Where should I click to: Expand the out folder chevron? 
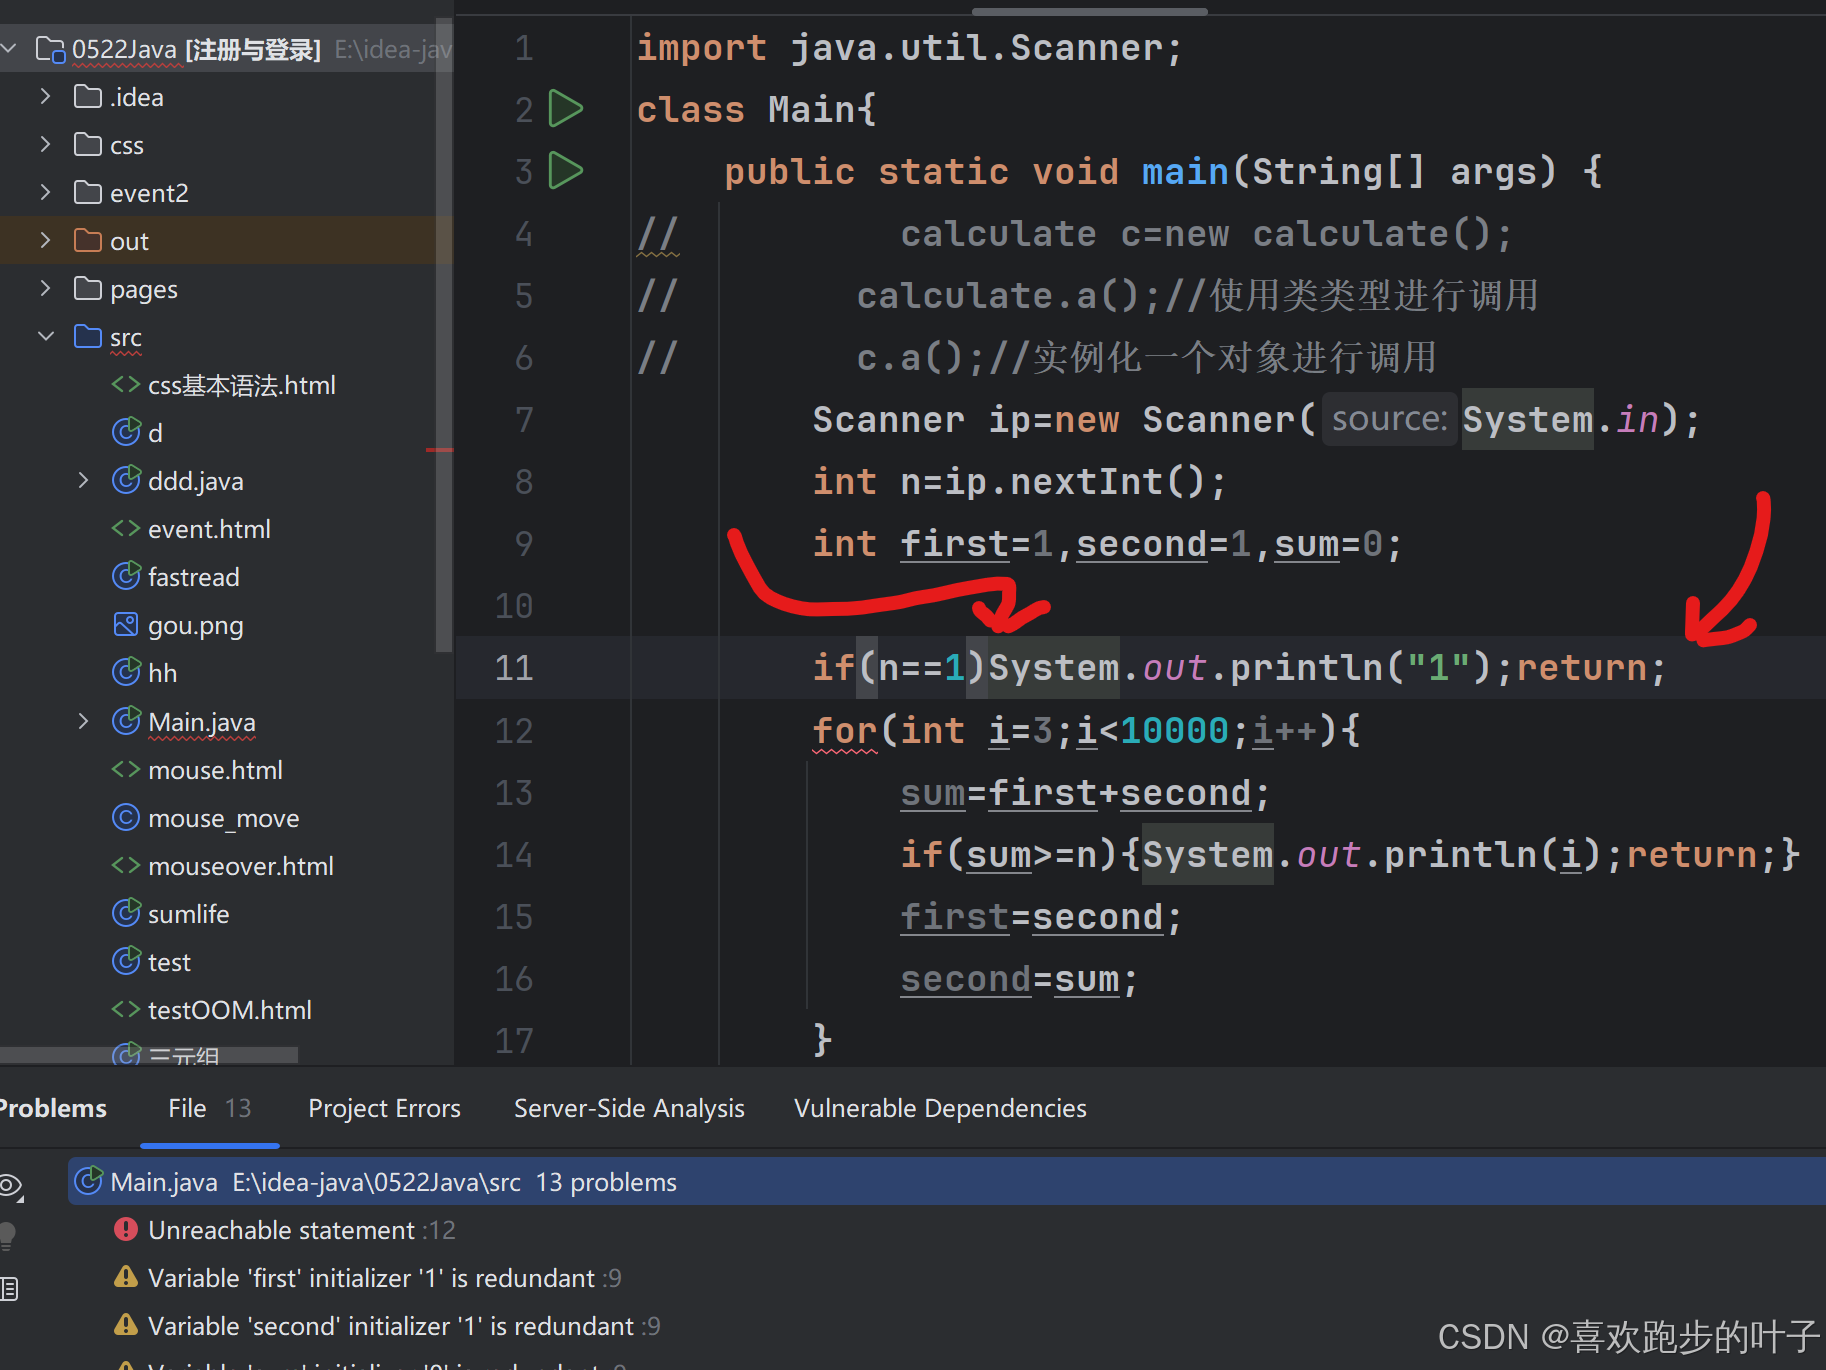[45, 240]
